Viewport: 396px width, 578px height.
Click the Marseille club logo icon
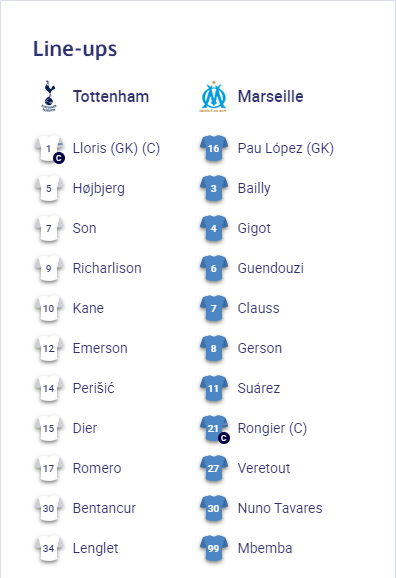pos(214,97)
